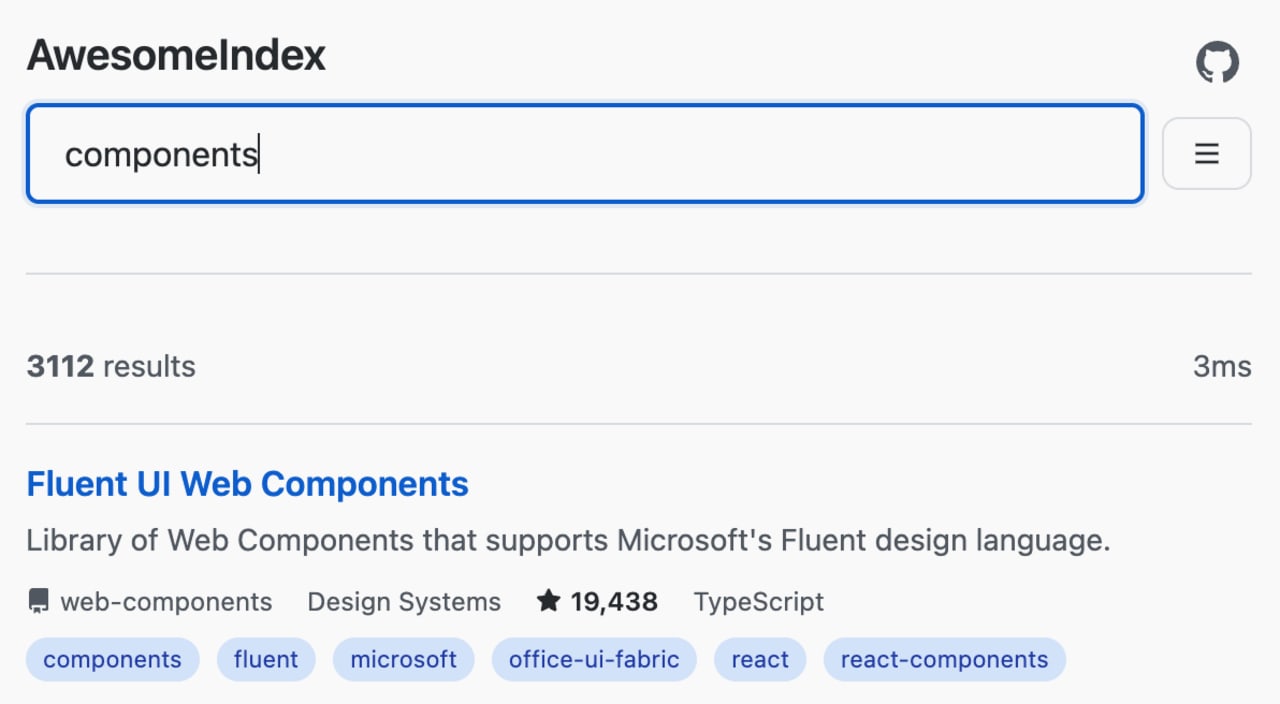Go to the AwesomeIndex home title
Image resolution: width=1280 pixels, height=704 pixels.
176,55
